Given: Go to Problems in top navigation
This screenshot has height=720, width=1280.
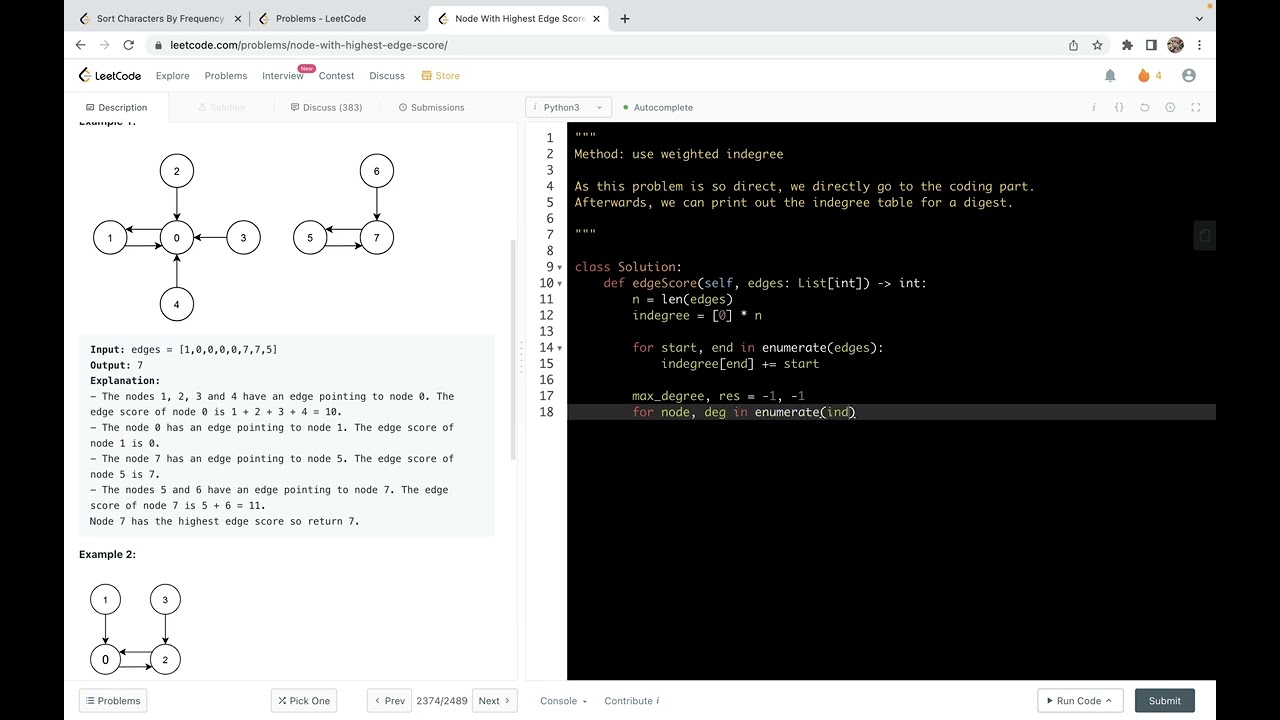Looking at the screenshot, I should [226, 76].
